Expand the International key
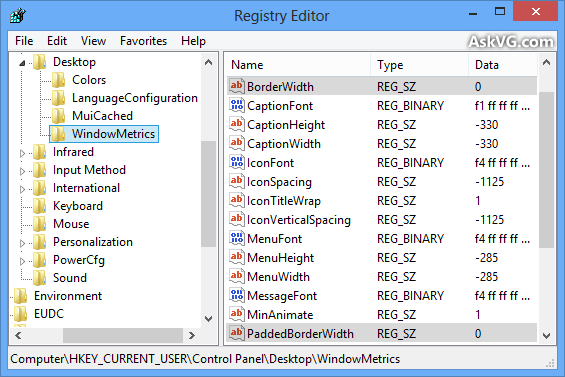This screenshot has height=377, width=565. (22, 189)
